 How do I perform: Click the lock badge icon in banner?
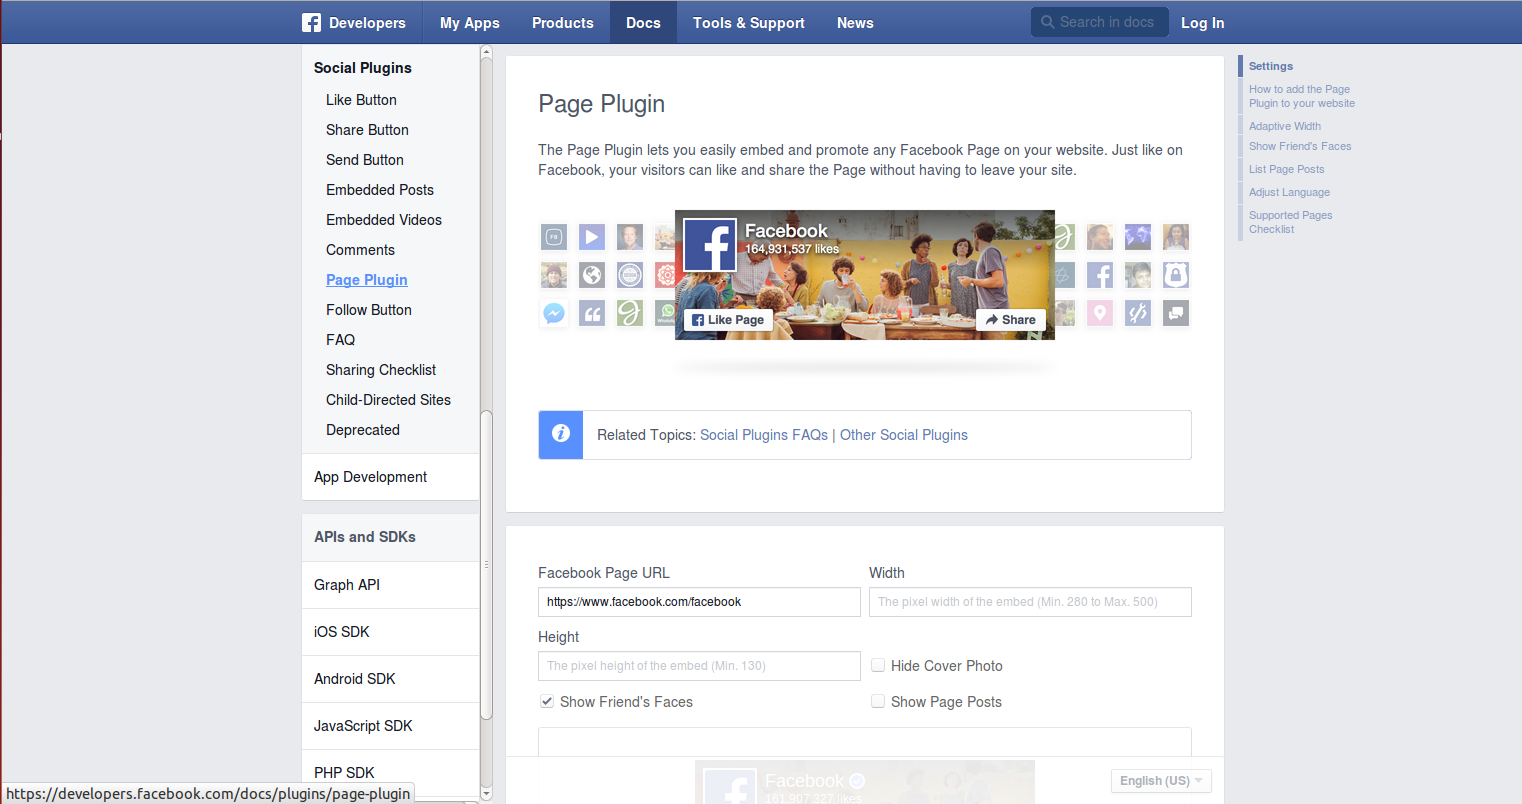coord(1176,275)
